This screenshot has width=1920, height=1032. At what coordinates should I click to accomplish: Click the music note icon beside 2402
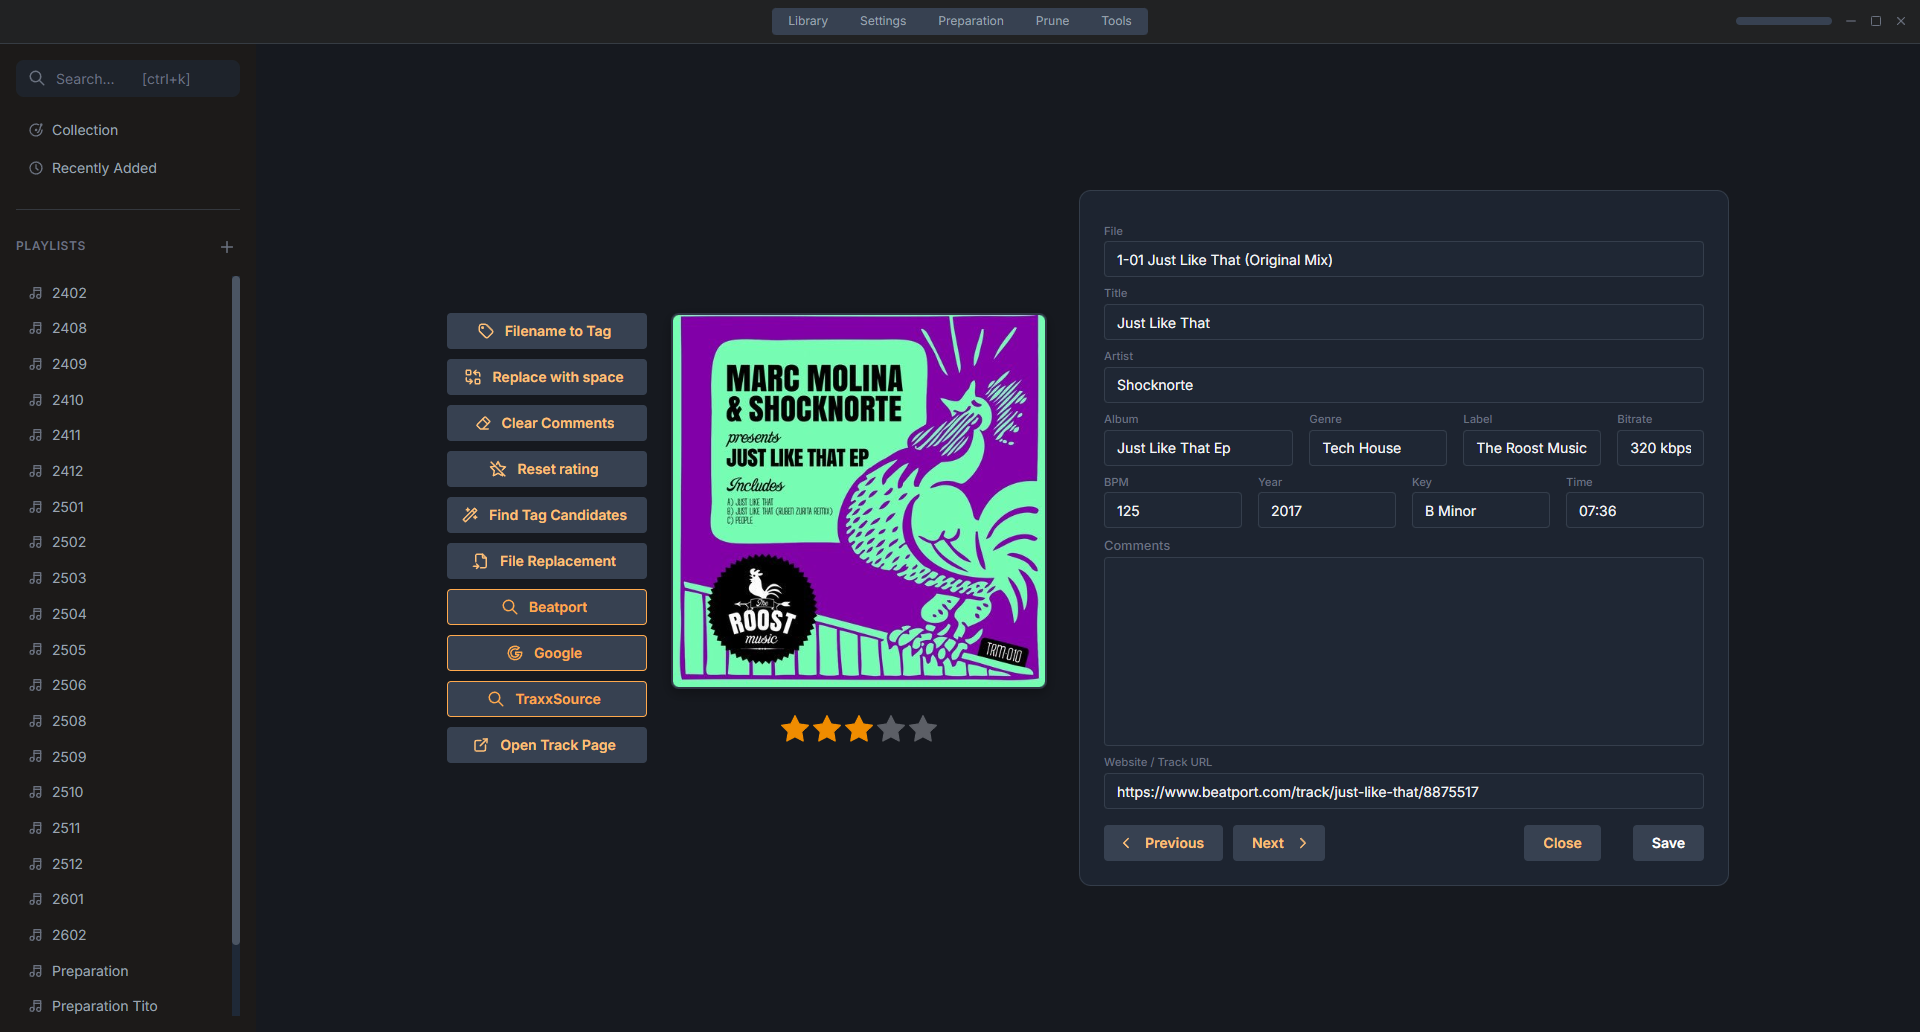(x=35, y=293)
